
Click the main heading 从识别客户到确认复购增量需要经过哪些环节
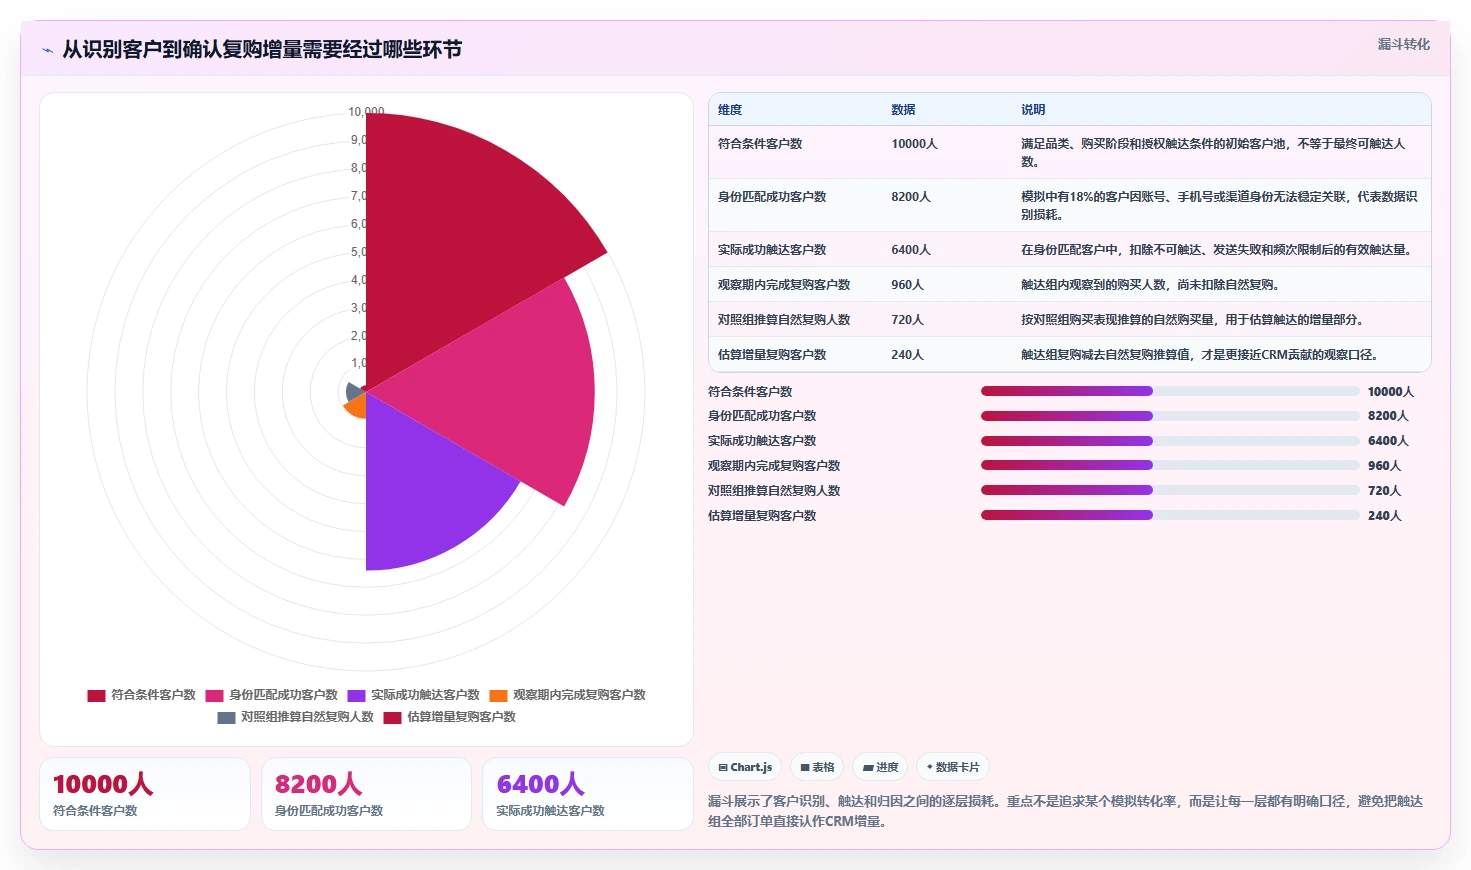click(x=262, y=50)
